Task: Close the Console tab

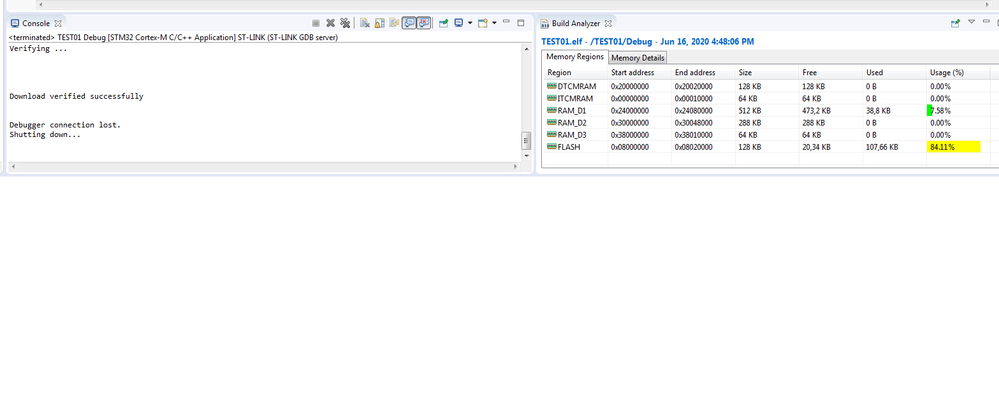Action: [57, 24]
